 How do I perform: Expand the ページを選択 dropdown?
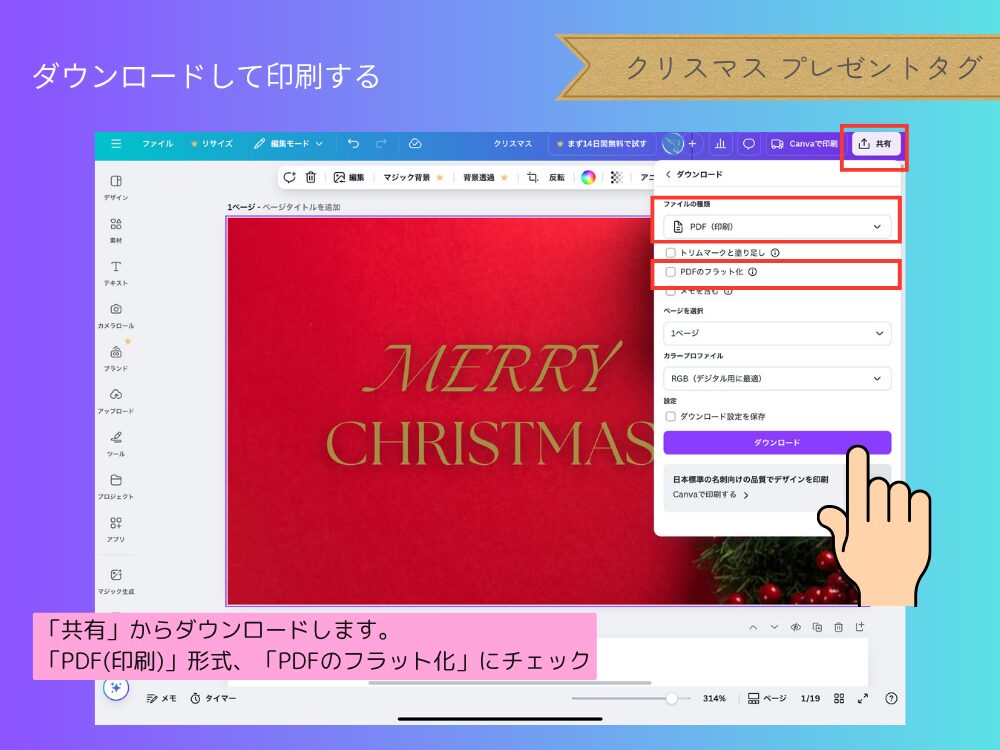777,333
